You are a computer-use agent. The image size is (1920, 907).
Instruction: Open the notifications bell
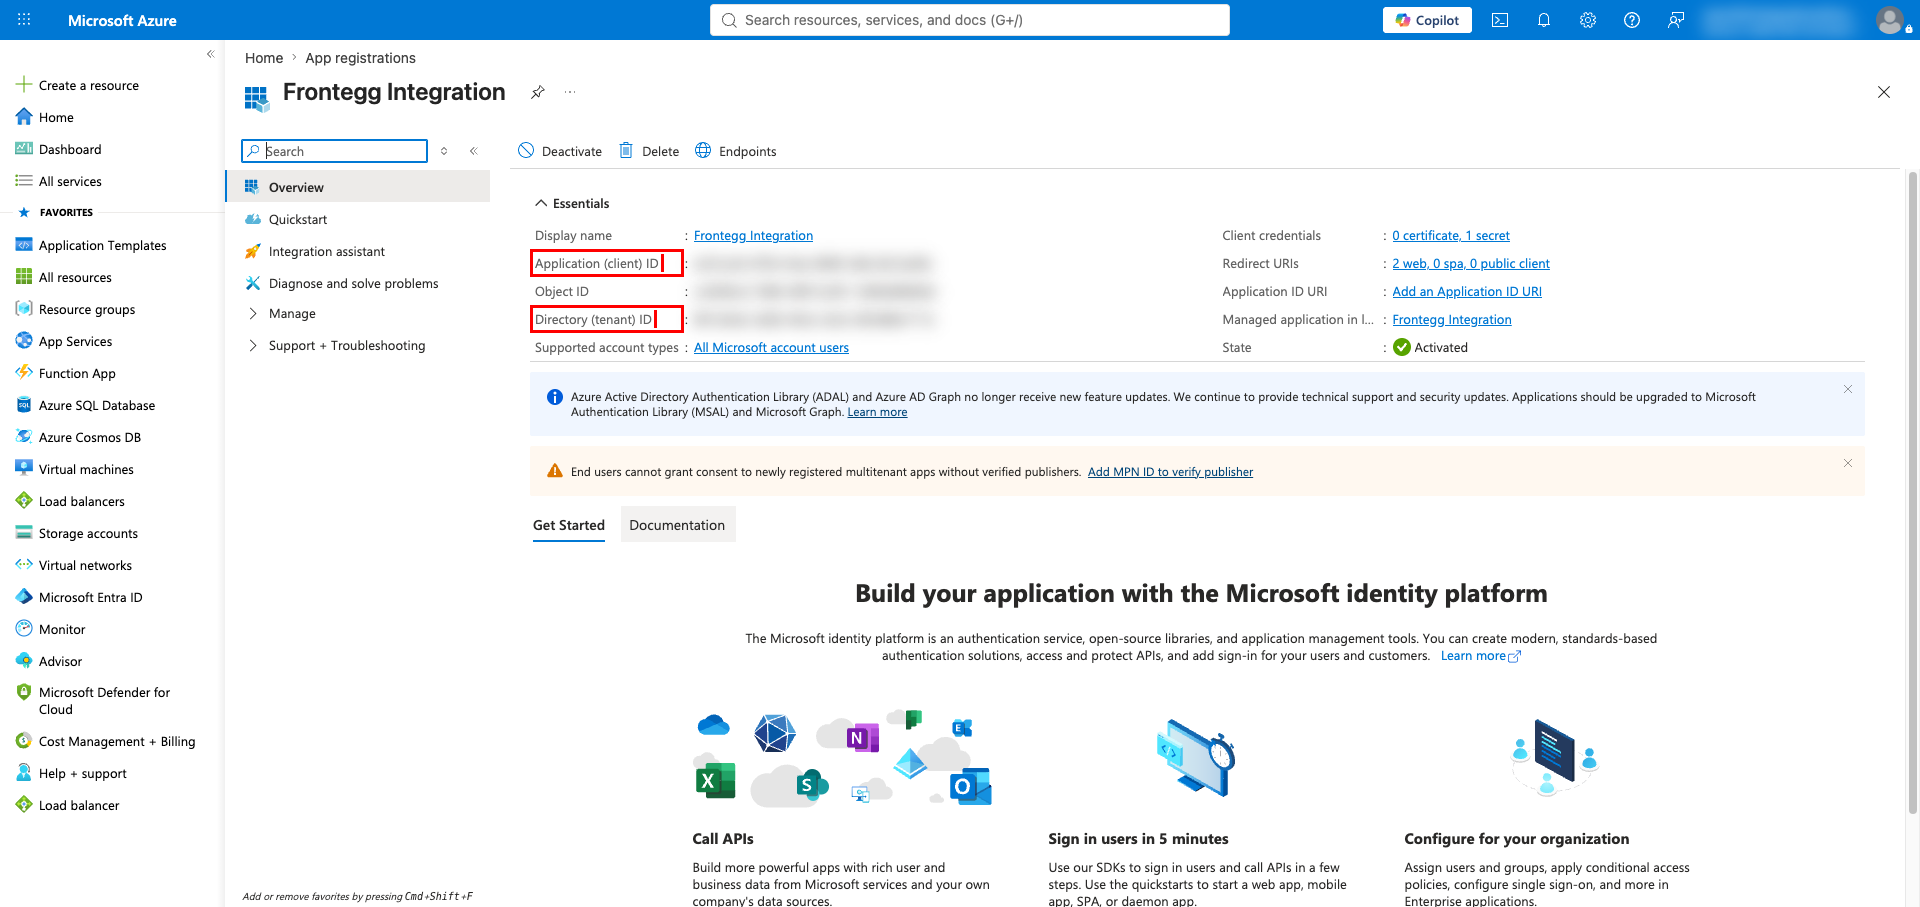pyautogui.click(x=1544, y=20)
